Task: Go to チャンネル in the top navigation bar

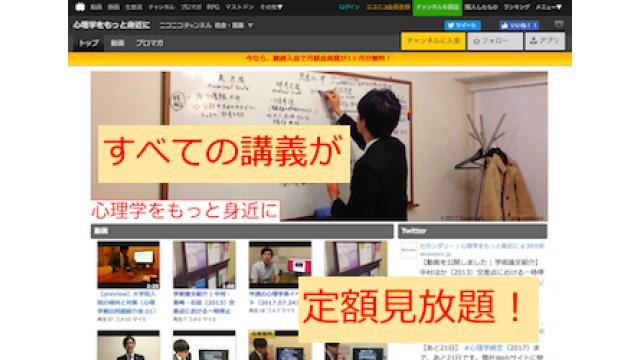Action: point(161,7)
